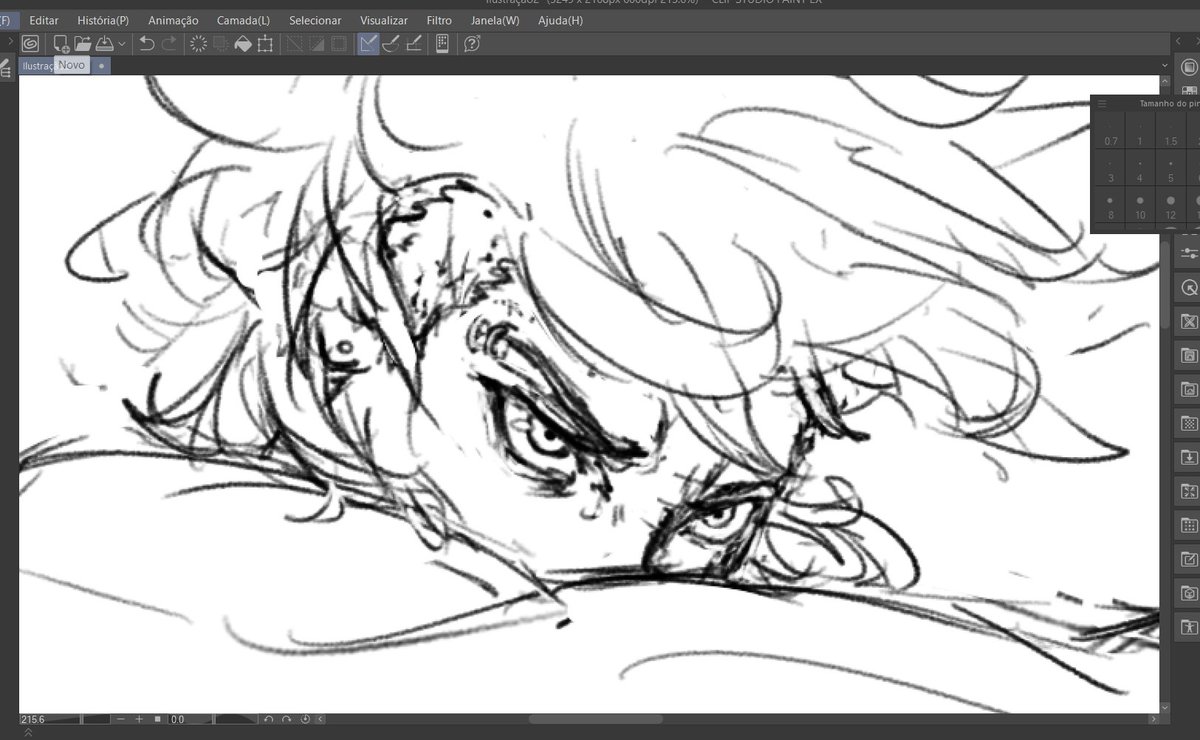The height and width of the screenshot is (740, 1200).
Task: Open the Visualizar menu
Action: 384,20
